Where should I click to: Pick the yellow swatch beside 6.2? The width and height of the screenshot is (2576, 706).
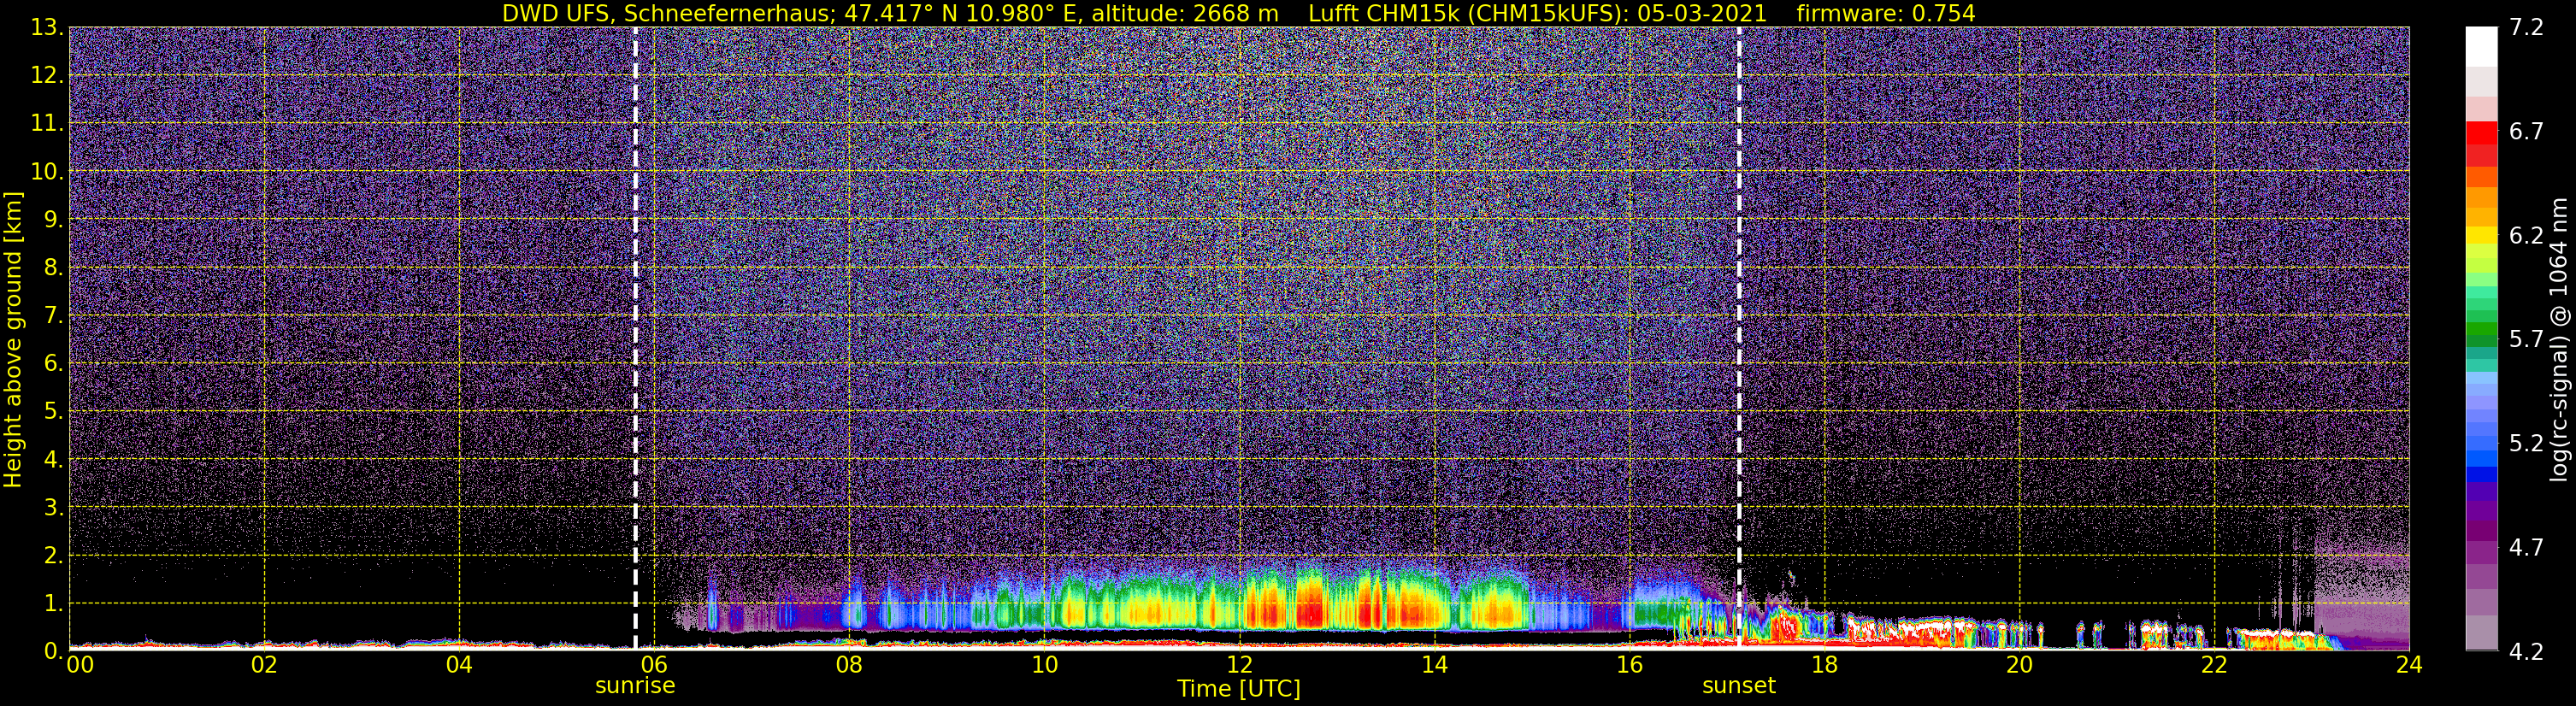[x=2481, y=236]
